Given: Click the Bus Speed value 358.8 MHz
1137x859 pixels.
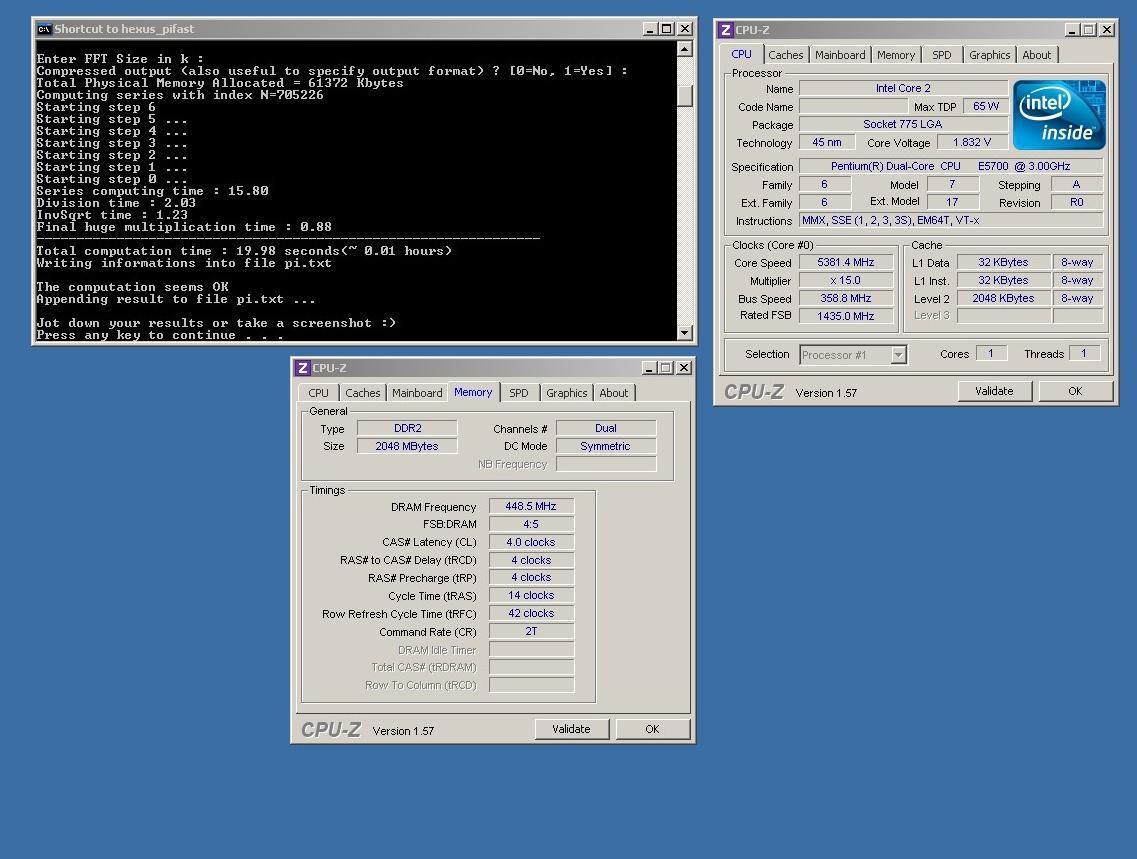Looking at the screenshot, I should [845, 298].
